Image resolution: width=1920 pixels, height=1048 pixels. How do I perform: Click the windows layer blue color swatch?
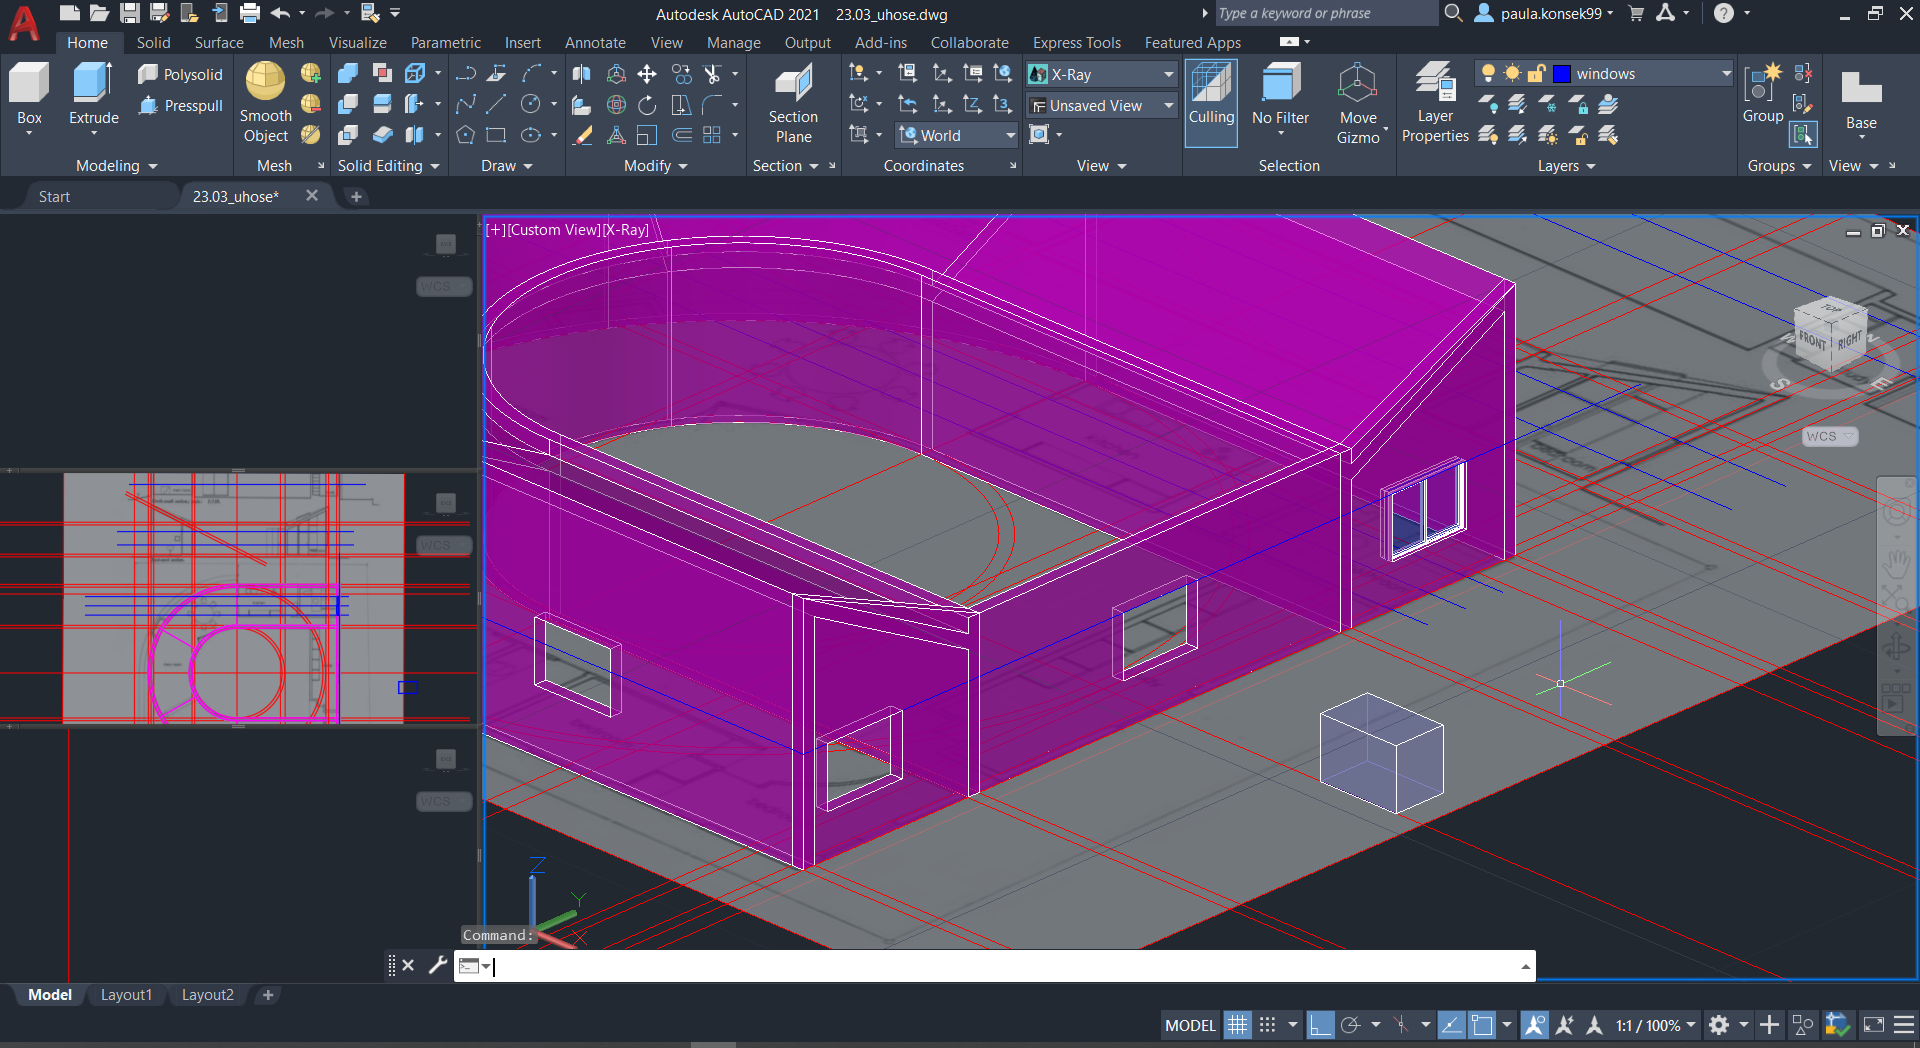1561,73
